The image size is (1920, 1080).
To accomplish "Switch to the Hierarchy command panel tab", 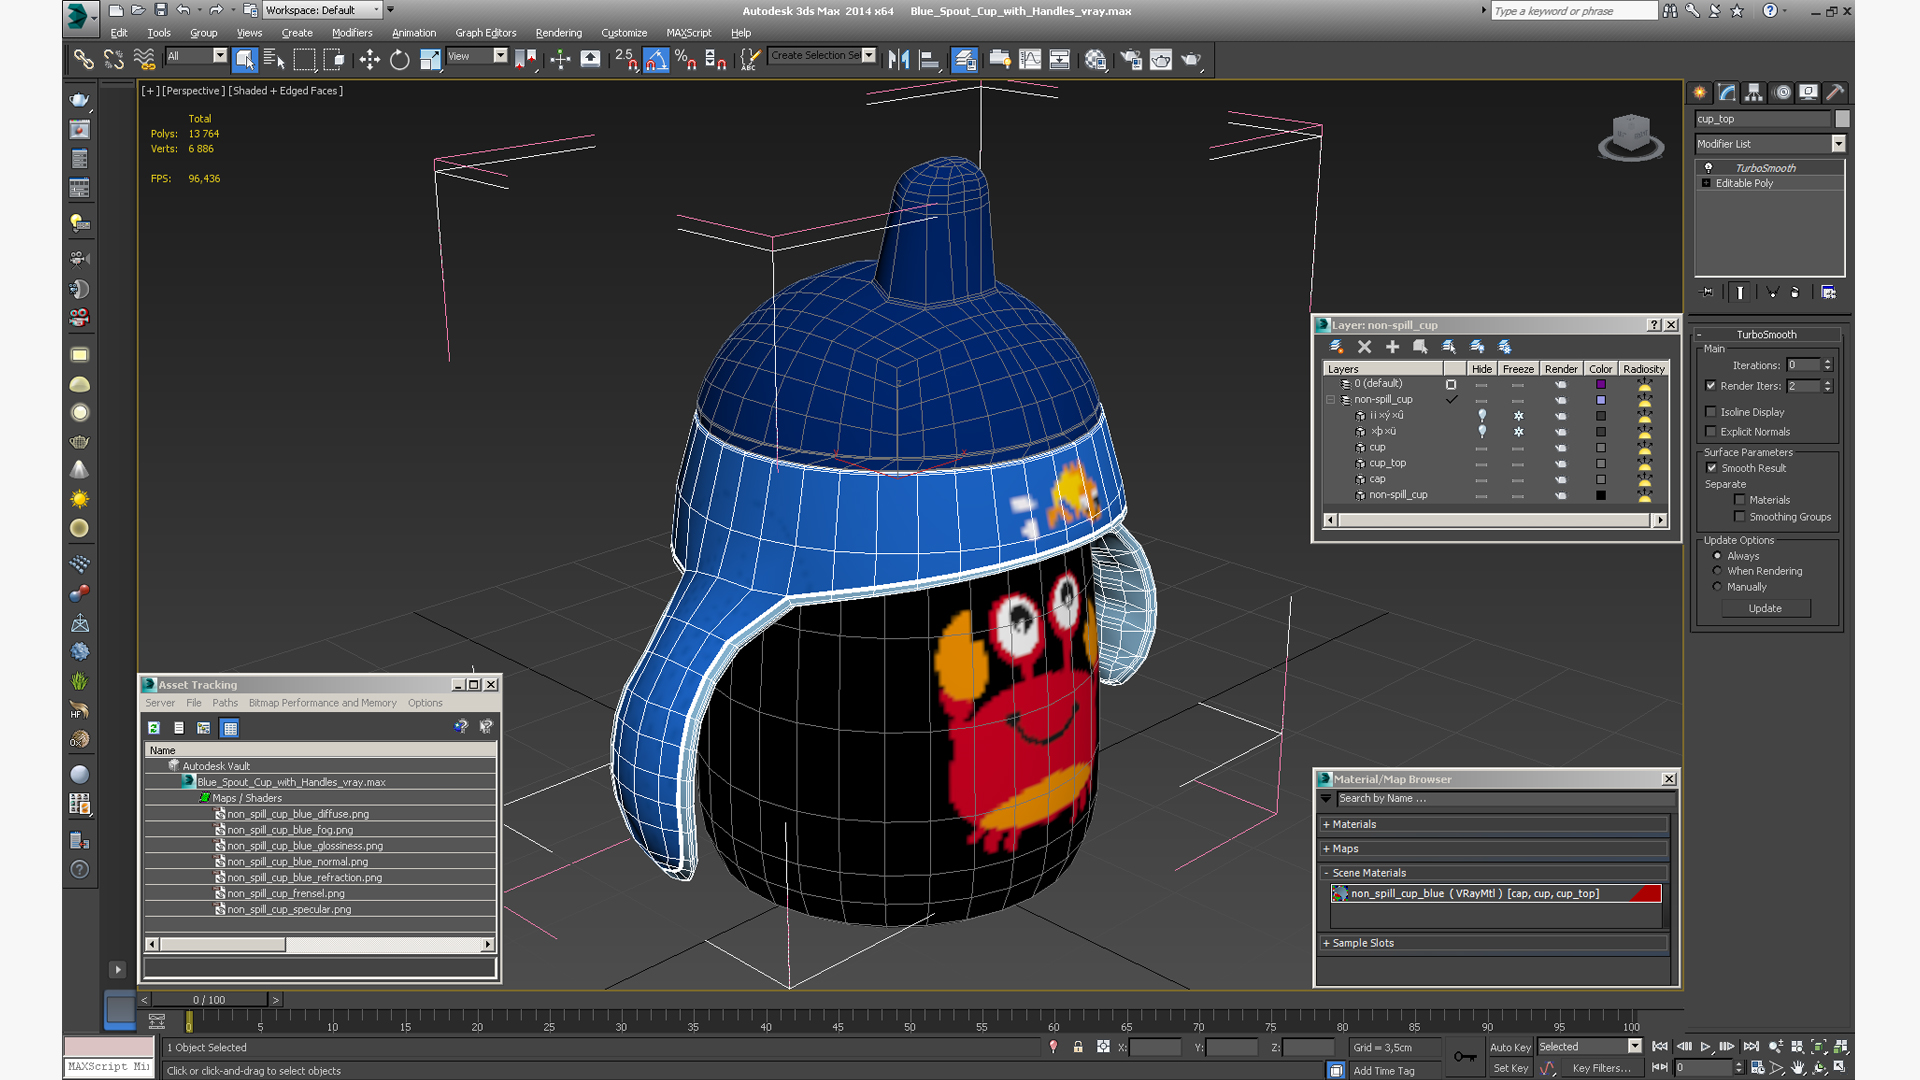I will (x=1754, y=93).
